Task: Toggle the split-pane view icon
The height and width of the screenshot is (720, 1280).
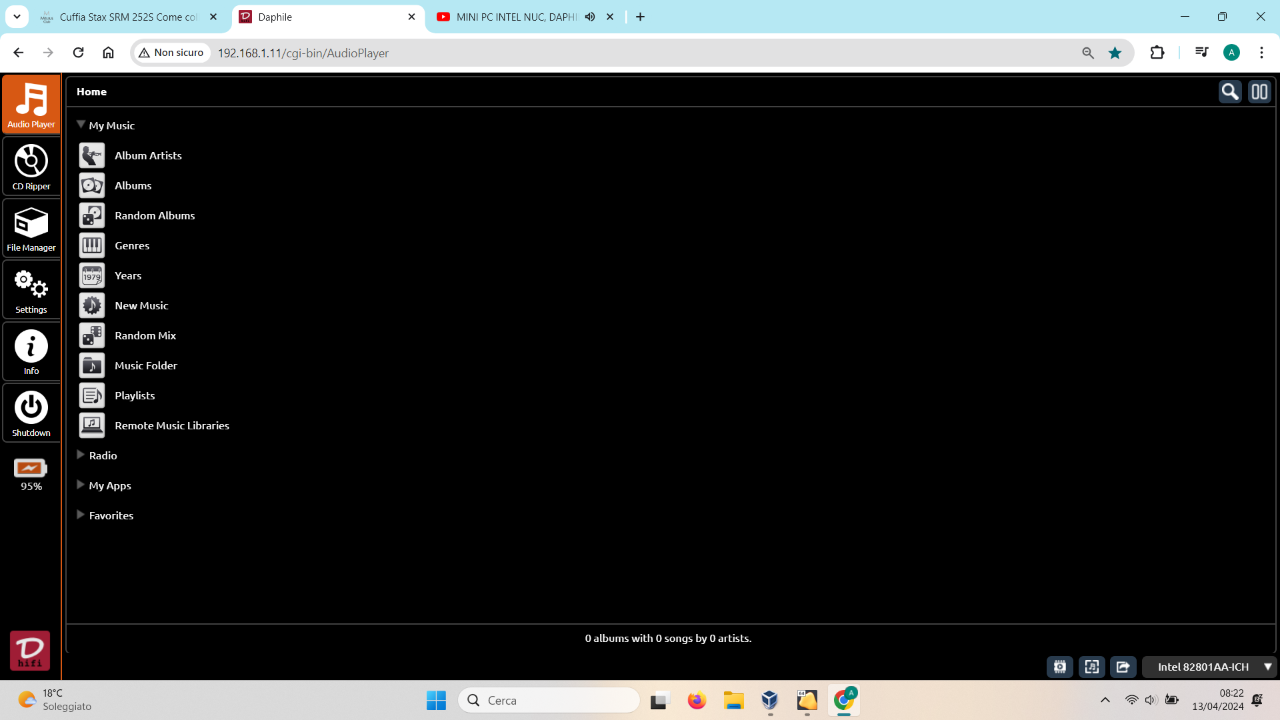Action: (1259, 92)
